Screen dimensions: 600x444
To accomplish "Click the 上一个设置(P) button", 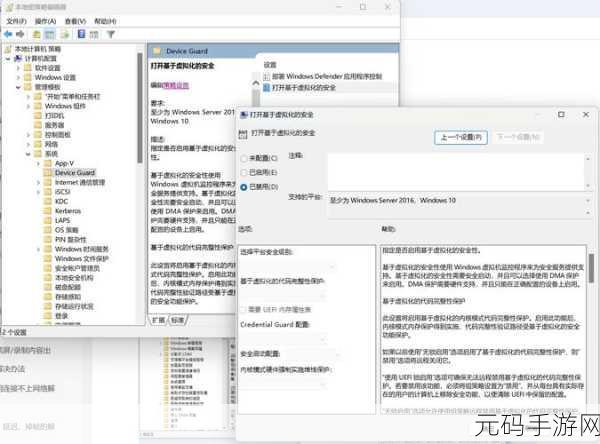I will pyautogui.click(x=461, y=137).
